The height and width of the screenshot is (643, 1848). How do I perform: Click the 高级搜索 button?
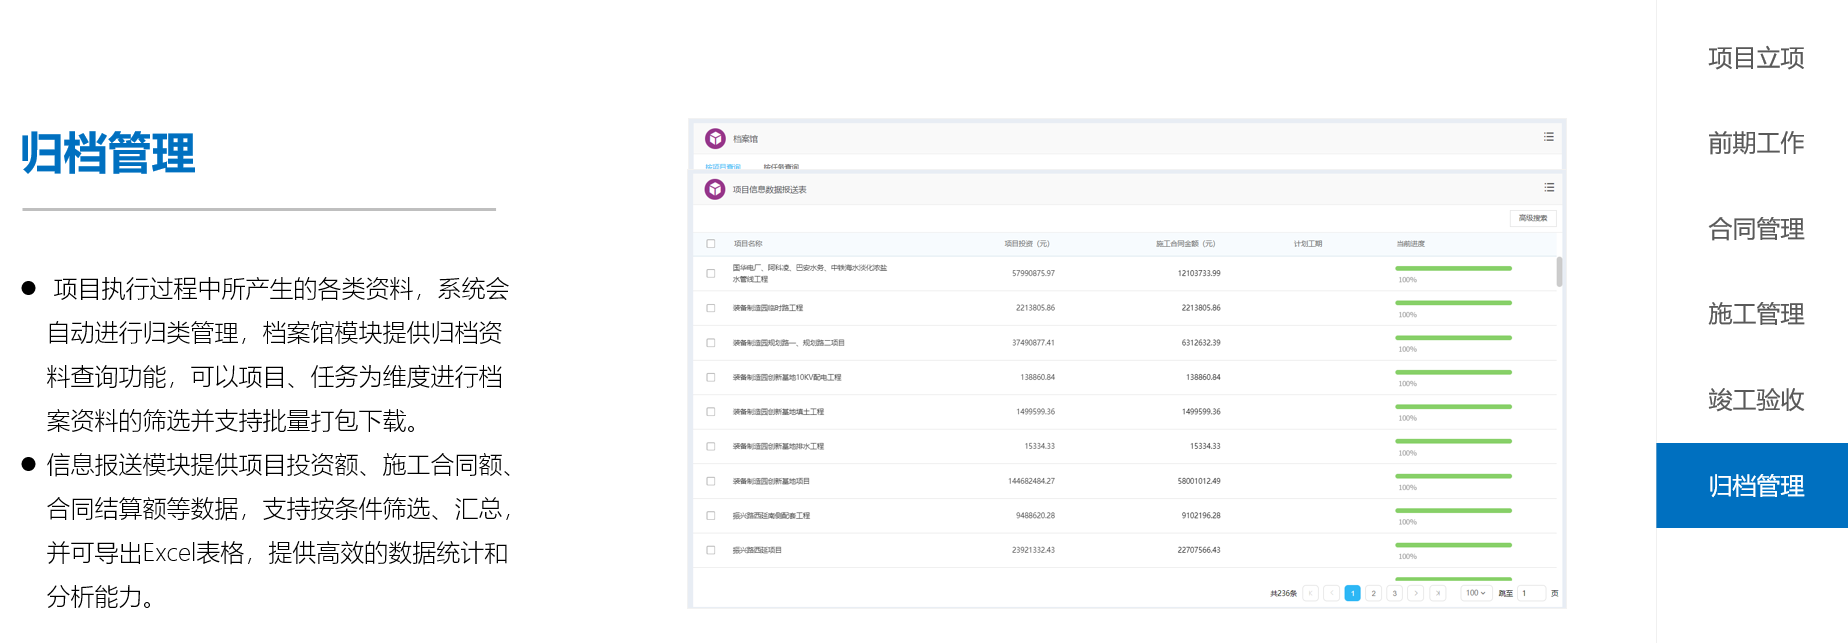[x=1532, y=218]
